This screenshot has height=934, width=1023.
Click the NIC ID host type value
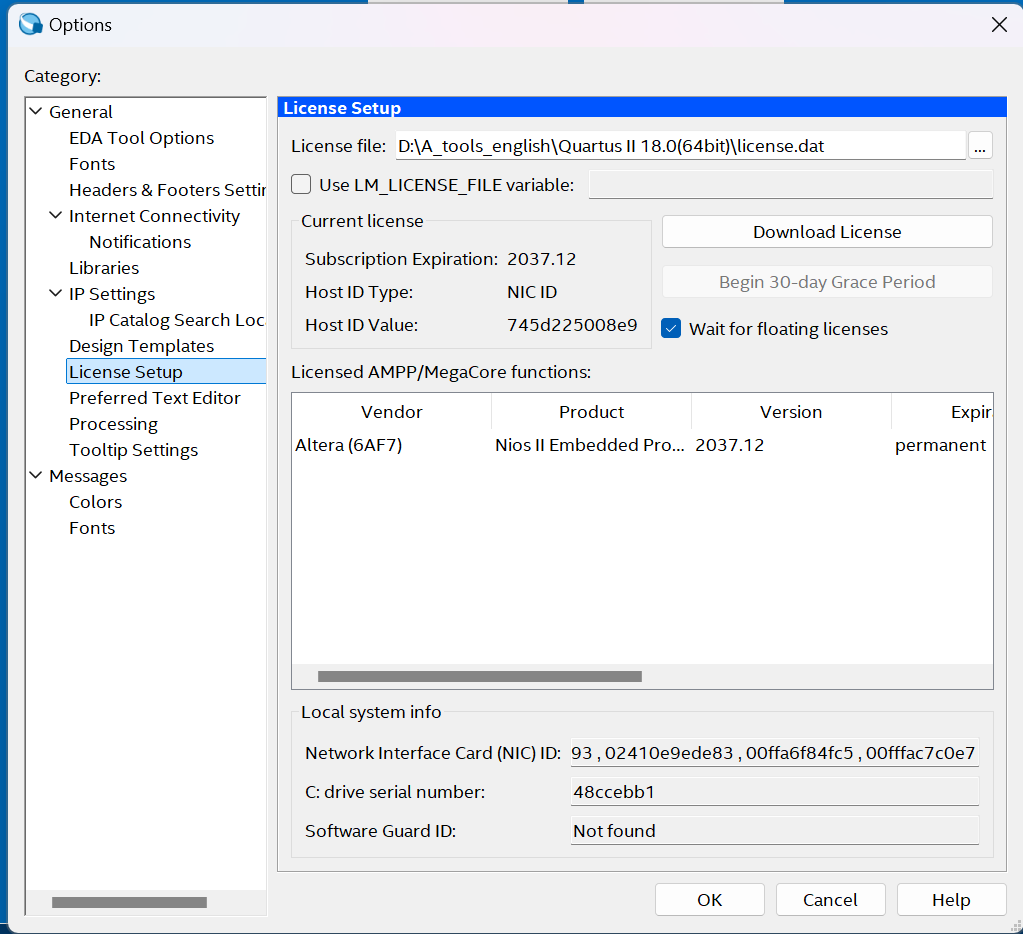click(532, 292)
